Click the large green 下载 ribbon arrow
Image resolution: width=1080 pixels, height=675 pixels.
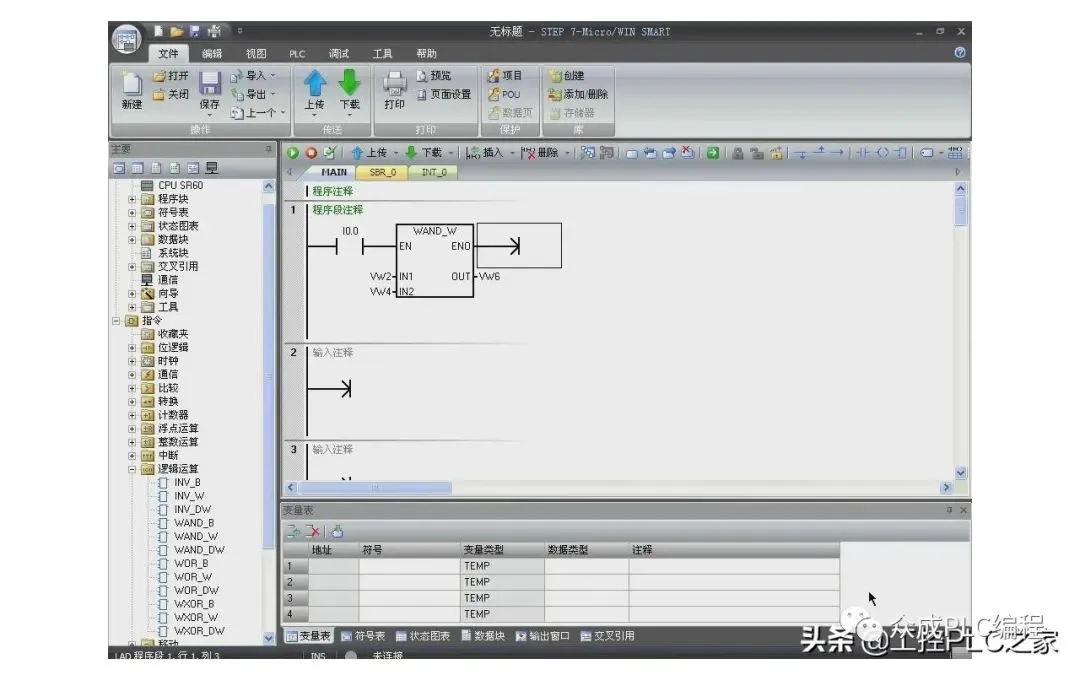tap(349, 83)
